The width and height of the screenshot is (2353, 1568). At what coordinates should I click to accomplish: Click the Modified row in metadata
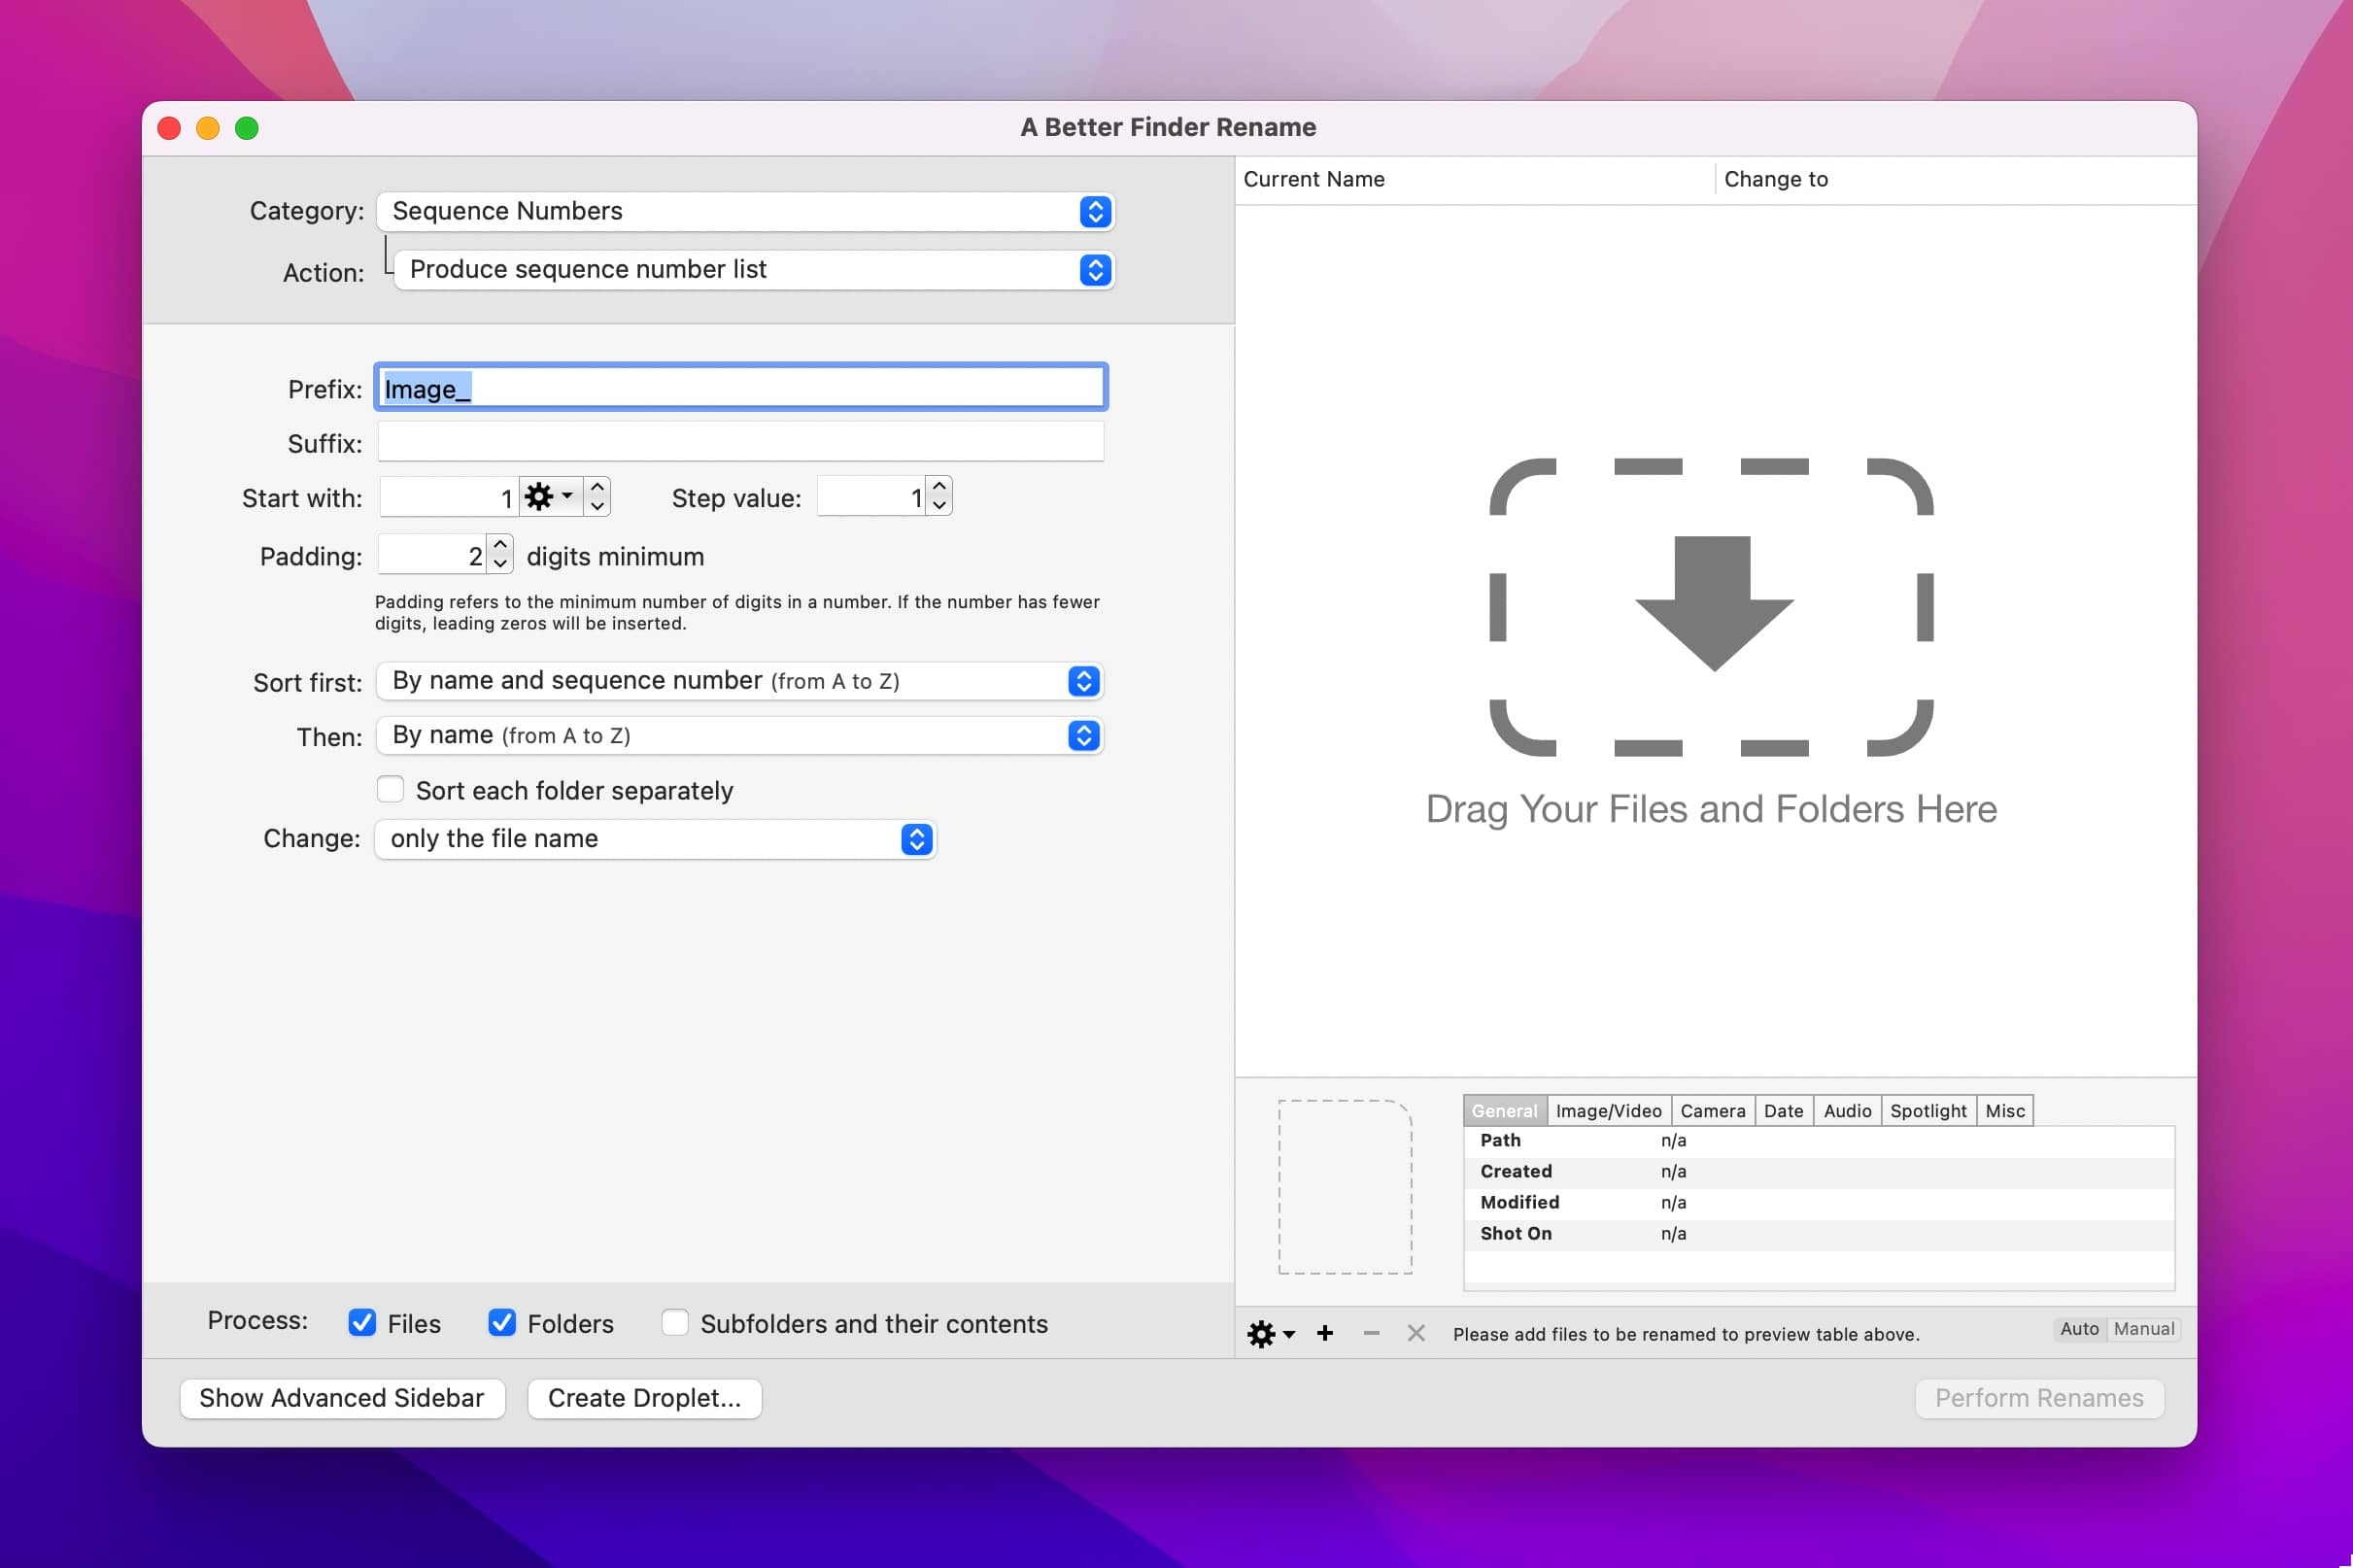pos(1818,1203)
